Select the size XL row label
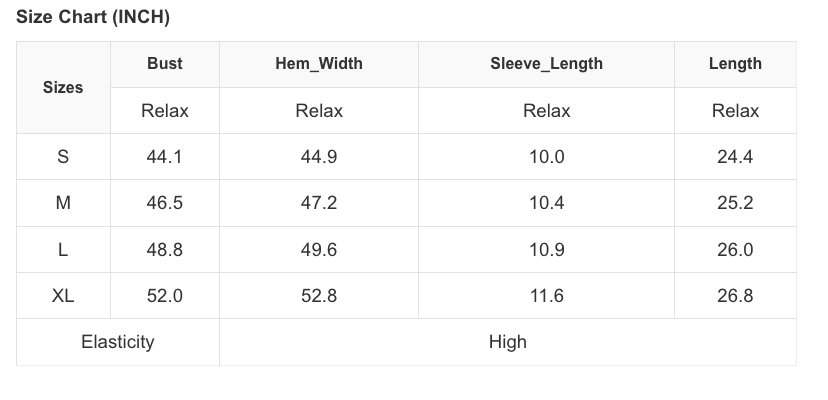828x400 pixels. click(x=63, y=296)
